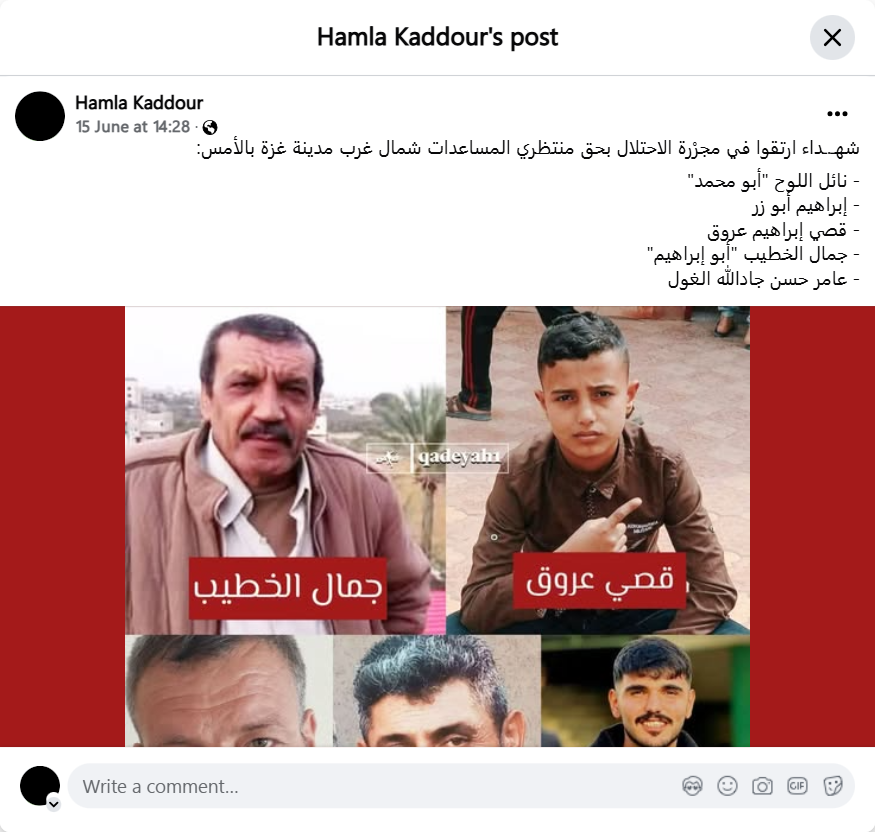Viewport: 875px width, 832px height.
Task: Click the Hamla Kaddour author name link
Action: pos(139,103)
